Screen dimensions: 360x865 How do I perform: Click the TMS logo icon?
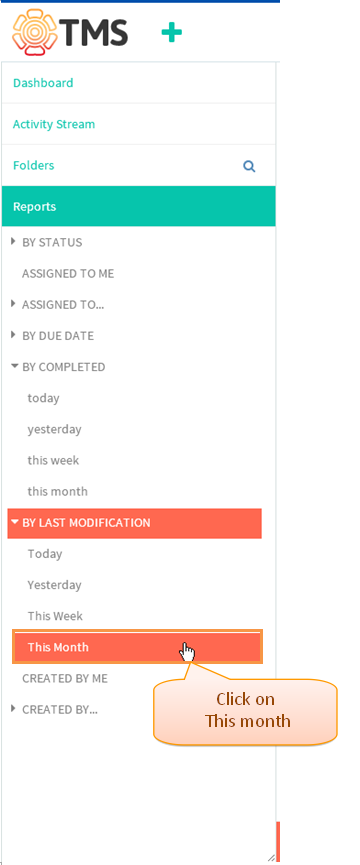[35, 33]
